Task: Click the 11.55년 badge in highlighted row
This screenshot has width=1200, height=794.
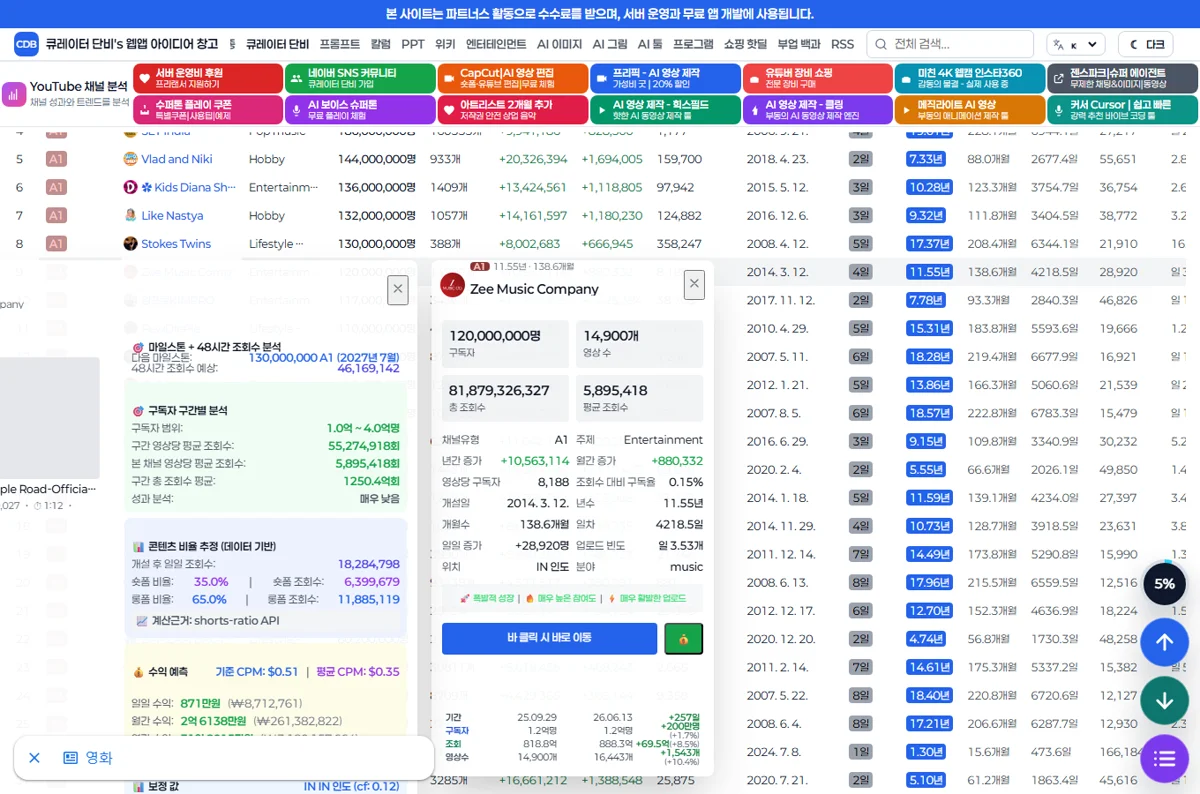Action: tap(929, 272)
